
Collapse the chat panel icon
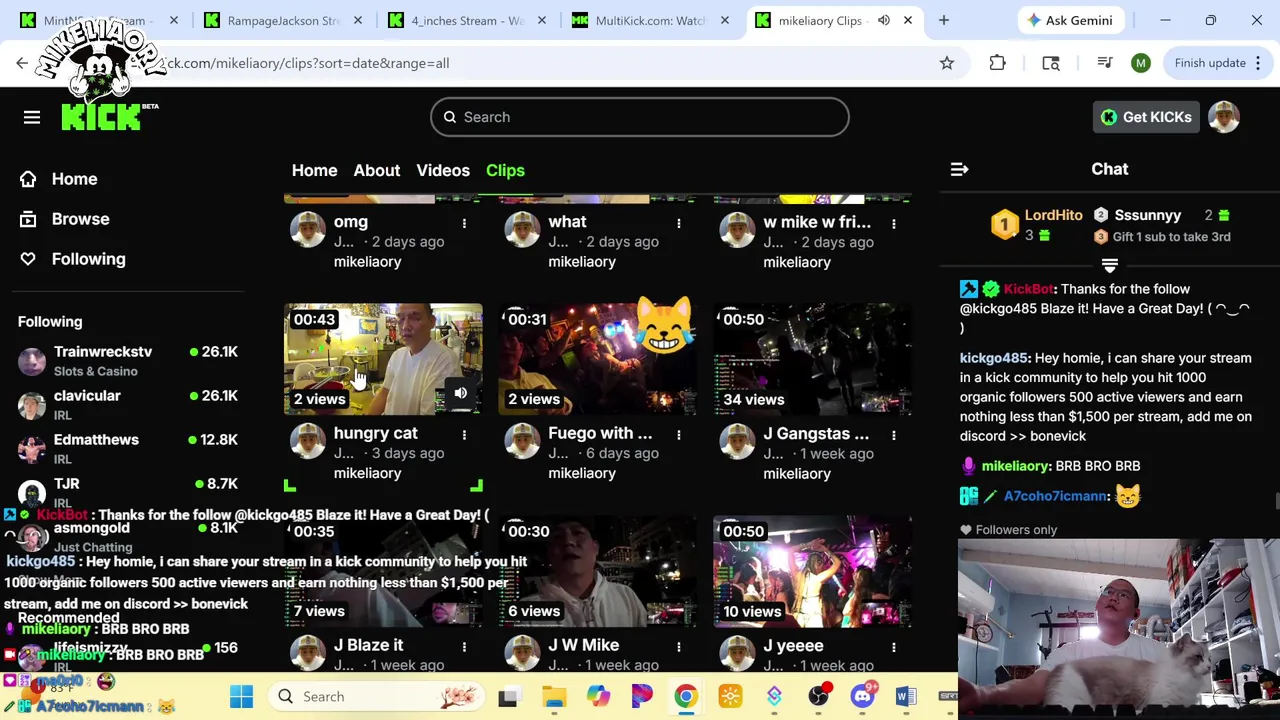tap(959, 169)
